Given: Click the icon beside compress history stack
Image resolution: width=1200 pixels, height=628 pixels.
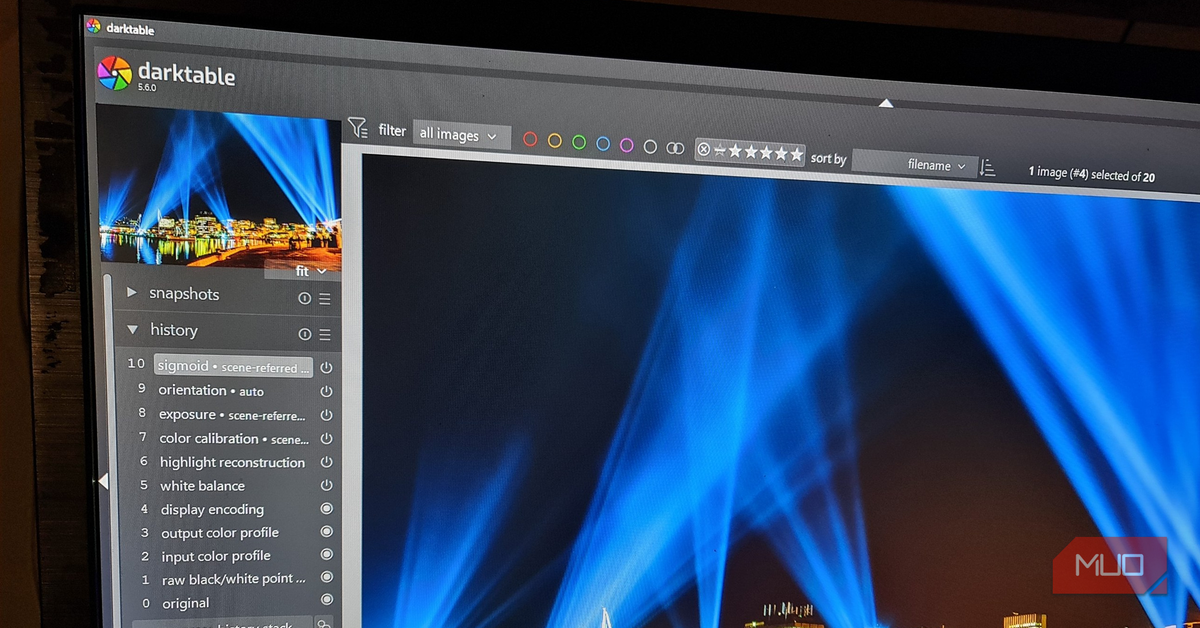Looking at the screenshot, I should (x=323, y=623).
